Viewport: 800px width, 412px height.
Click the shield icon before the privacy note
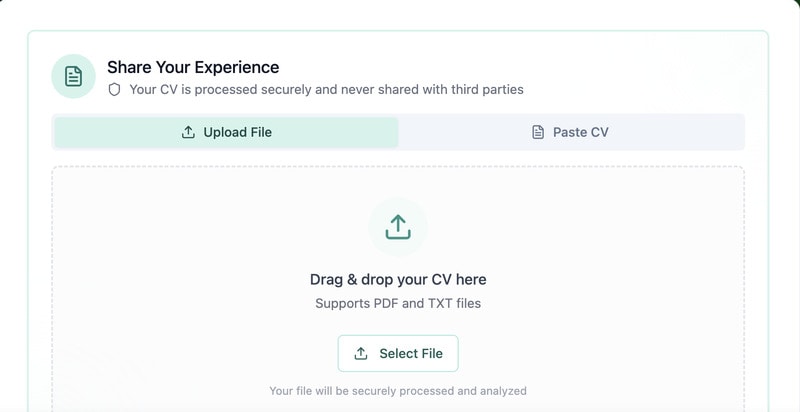(115, 89)
